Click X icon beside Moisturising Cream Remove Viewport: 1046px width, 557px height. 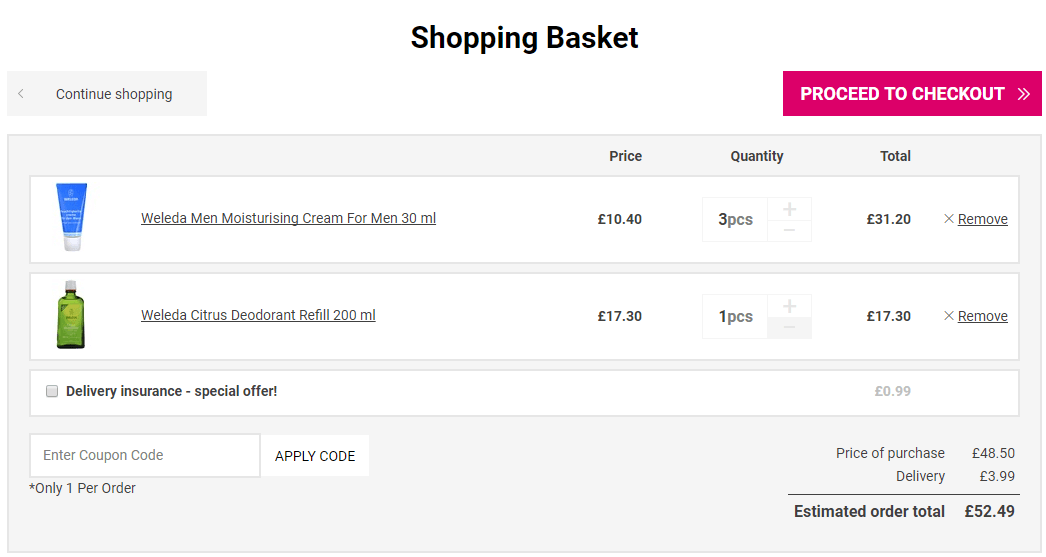click(949, 219)
